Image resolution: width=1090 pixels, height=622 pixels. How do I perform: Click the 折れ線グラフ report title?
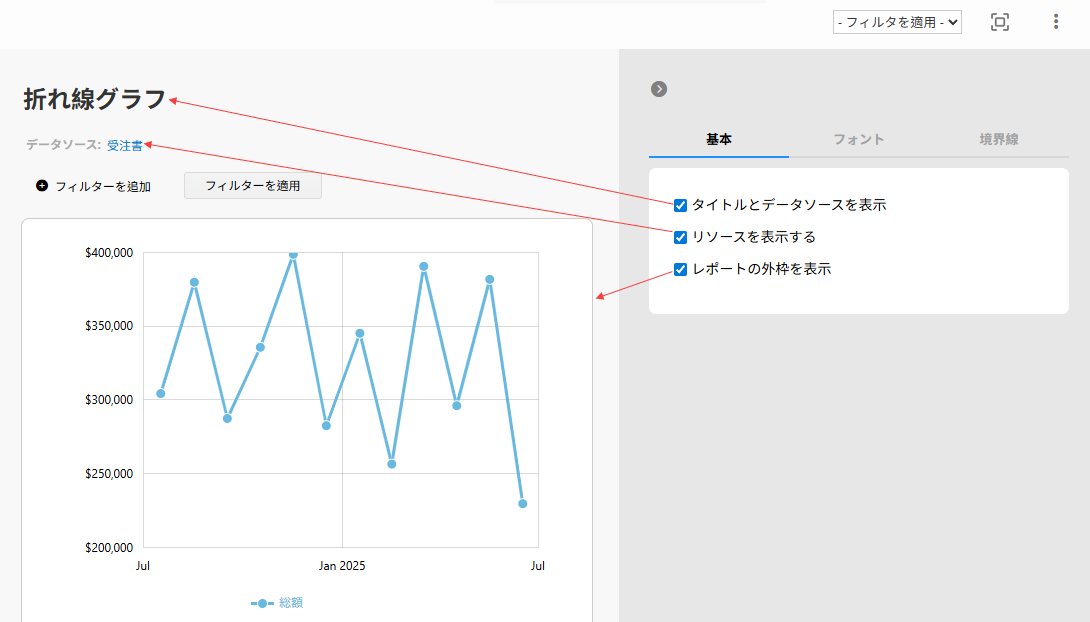point(95,99)
